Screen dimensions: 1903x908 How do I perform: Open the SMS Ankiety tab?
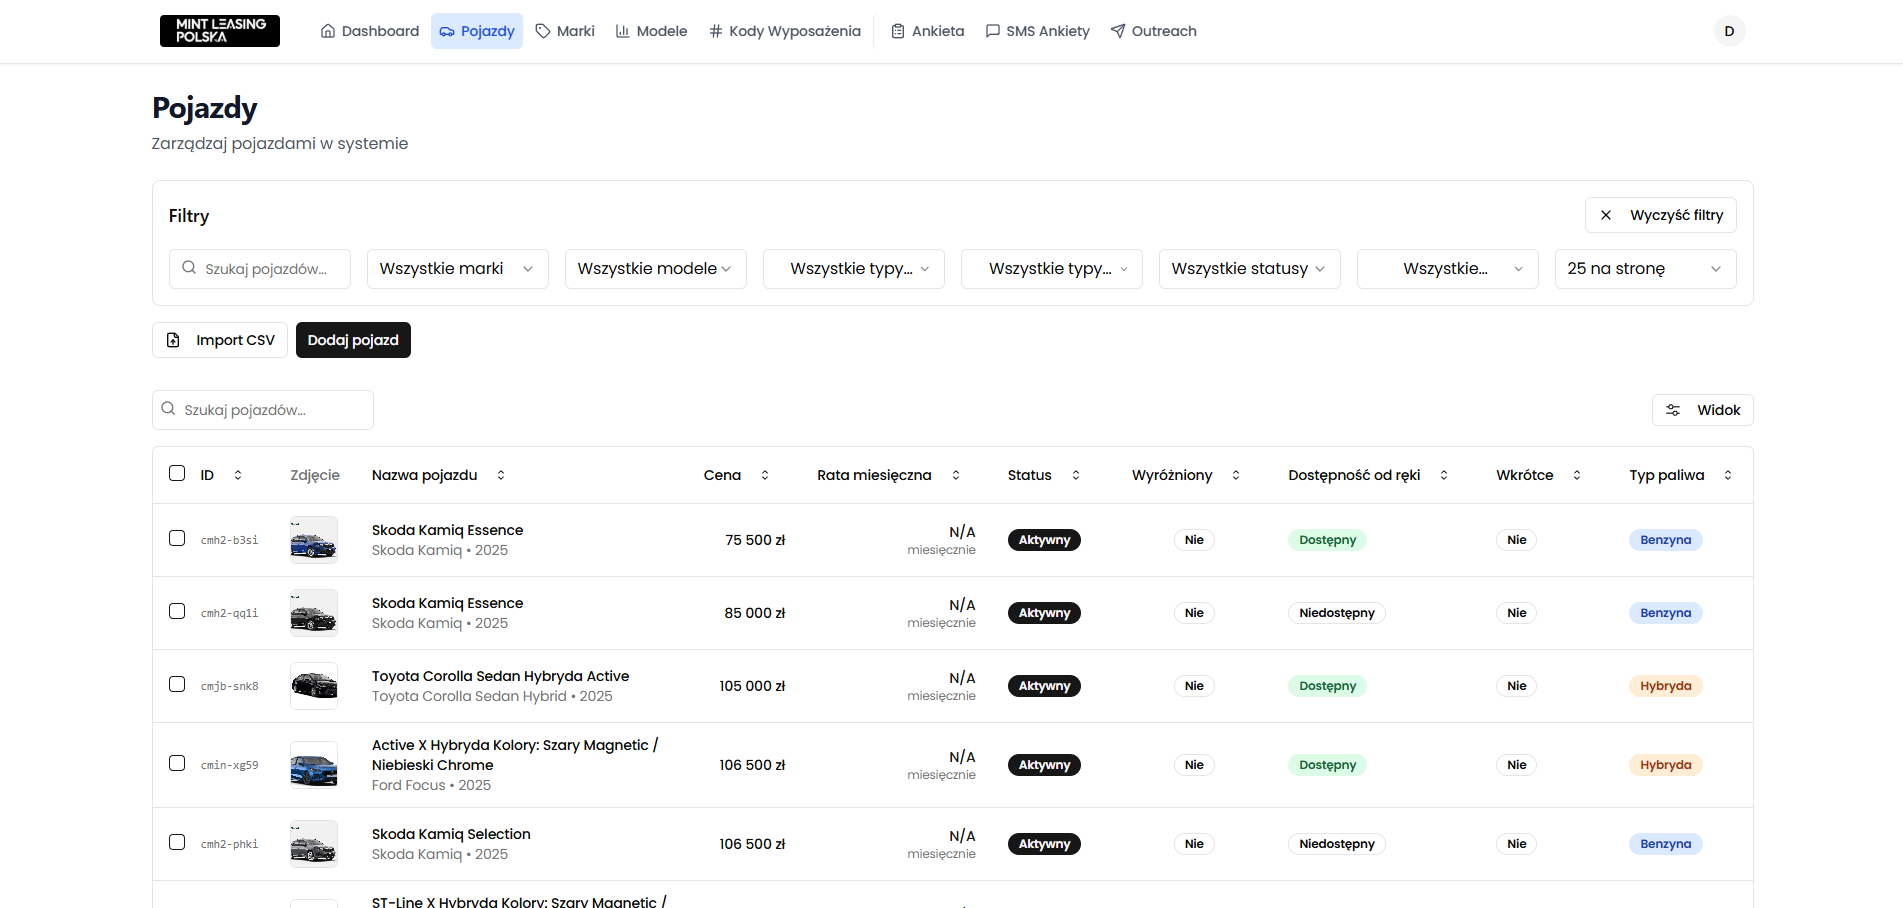(1038, 31)
